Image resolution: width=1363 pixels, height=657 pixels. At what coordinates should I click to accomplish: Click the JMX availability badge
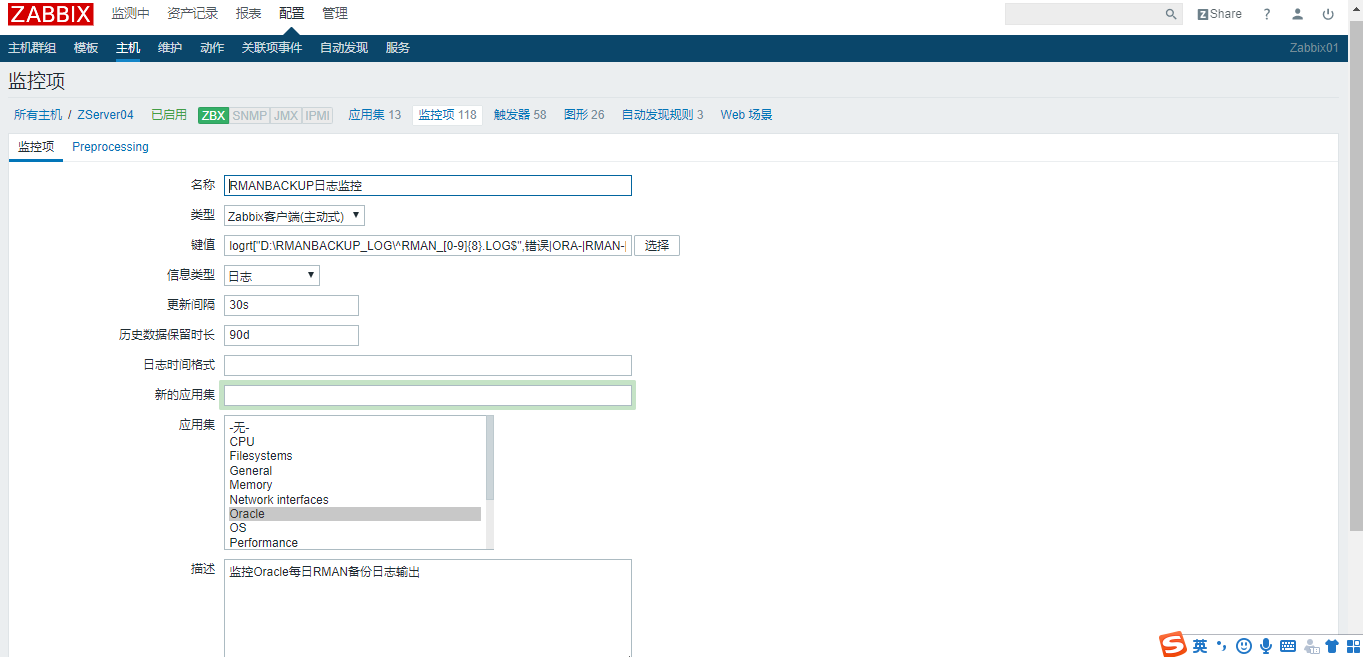[286, 115]
